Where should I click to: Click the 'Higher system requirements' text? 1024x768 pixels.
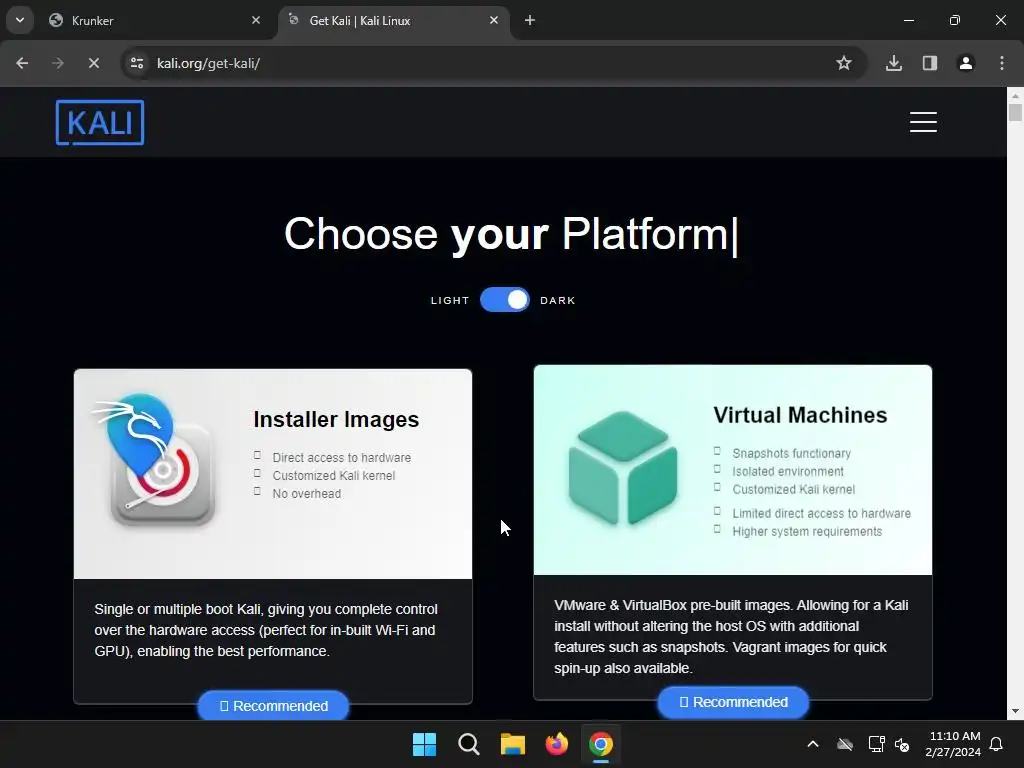[807, 532]
